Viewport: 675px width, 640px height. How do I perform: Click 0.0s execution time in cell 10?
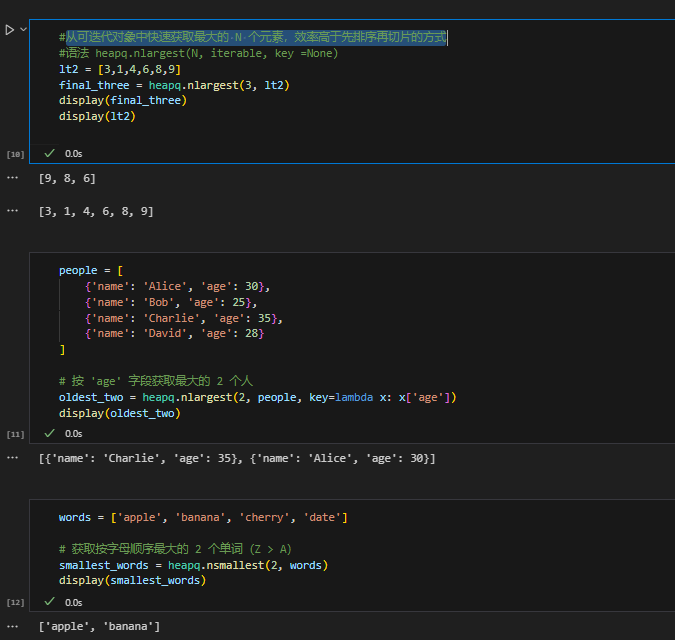coord(74,154)
